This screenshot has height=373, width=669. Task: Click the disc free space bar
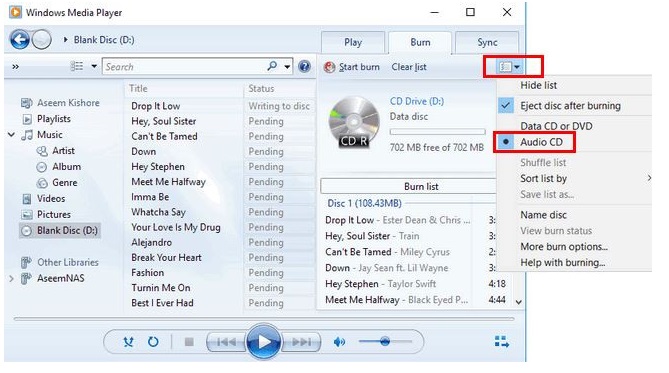(x=437, y=131)
